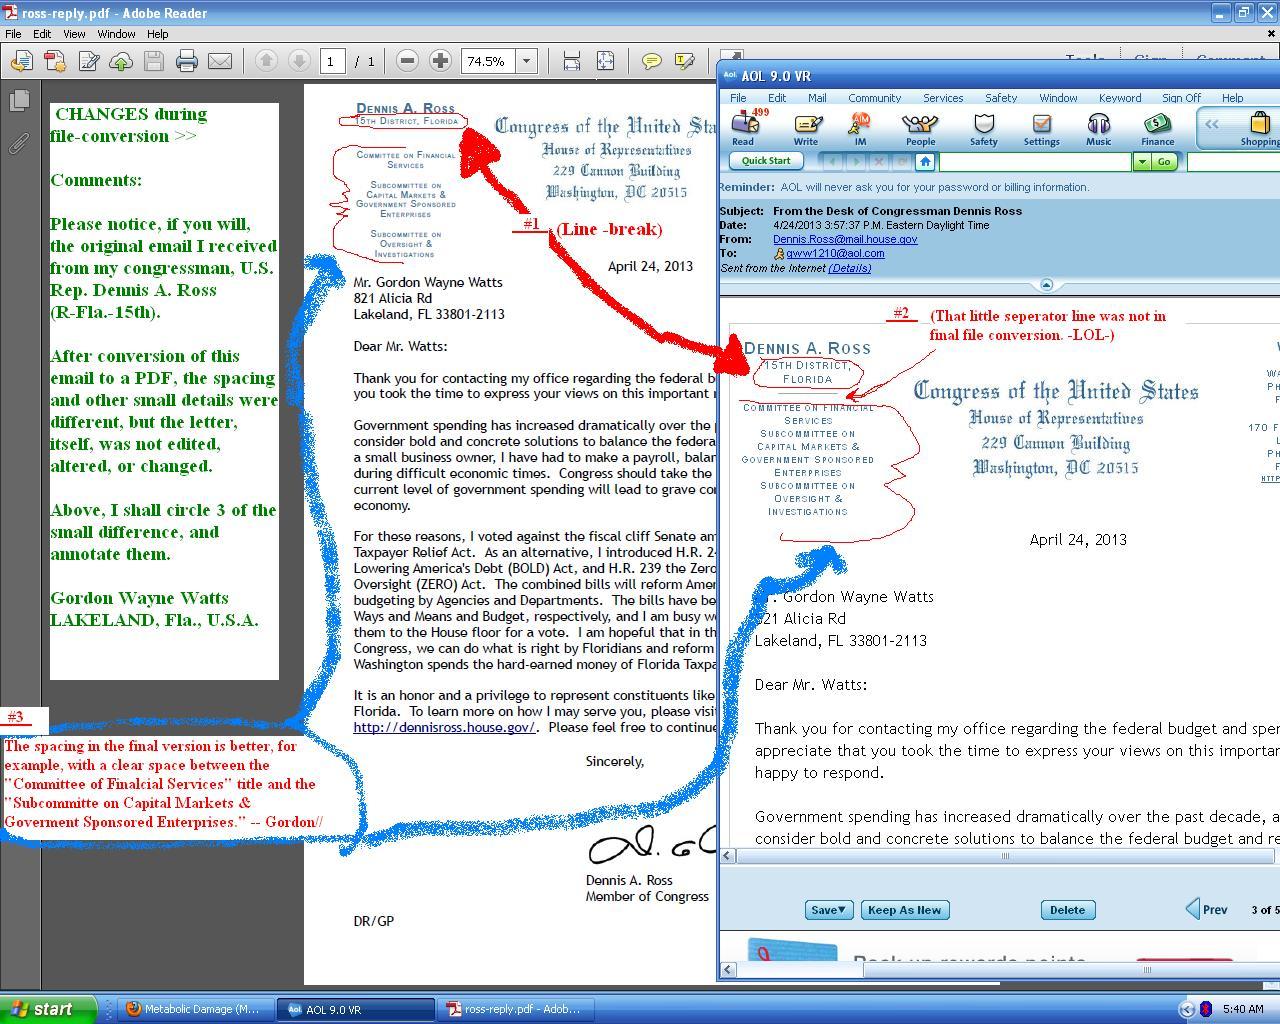Click the page number input field

tap(331, 61)
